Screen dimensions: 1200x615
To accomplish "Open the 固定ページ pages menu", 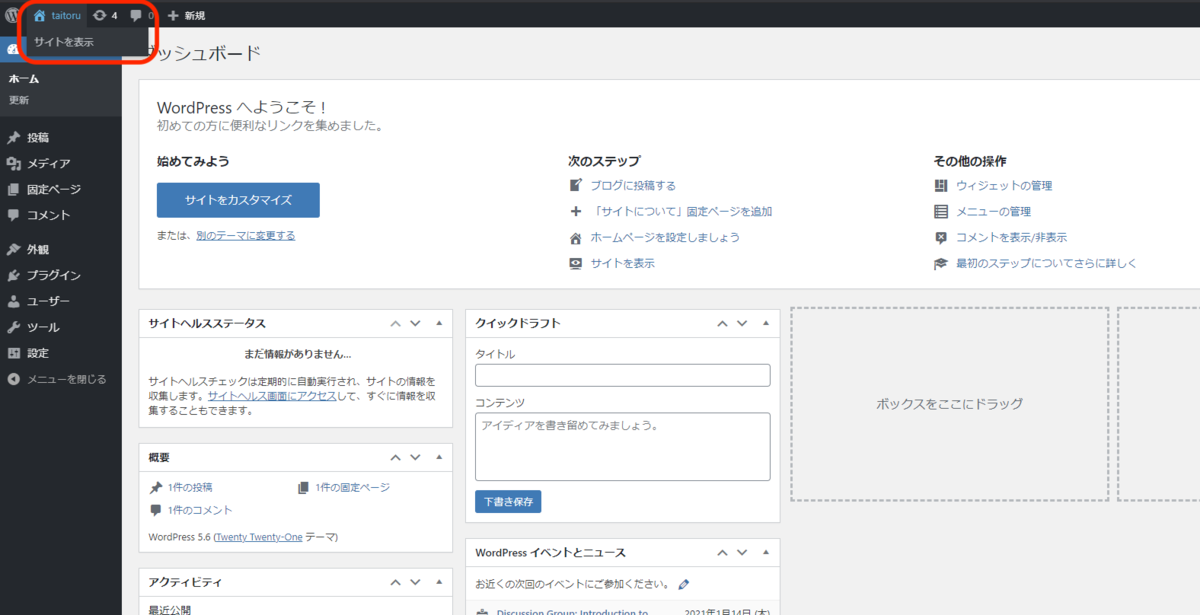I will coord(54,189).
